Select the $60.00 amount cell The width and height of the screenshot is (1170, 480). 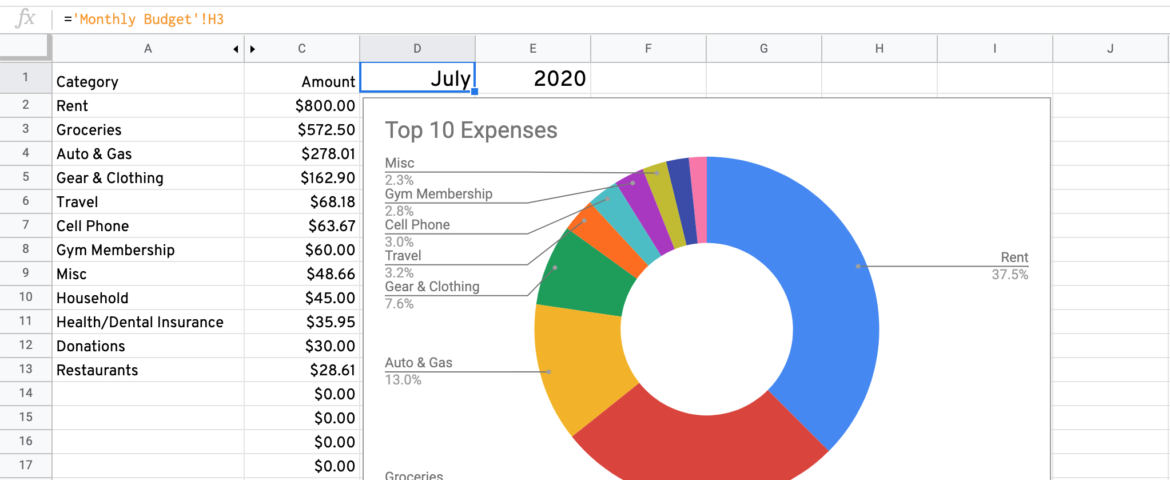[x=301, y=249]
